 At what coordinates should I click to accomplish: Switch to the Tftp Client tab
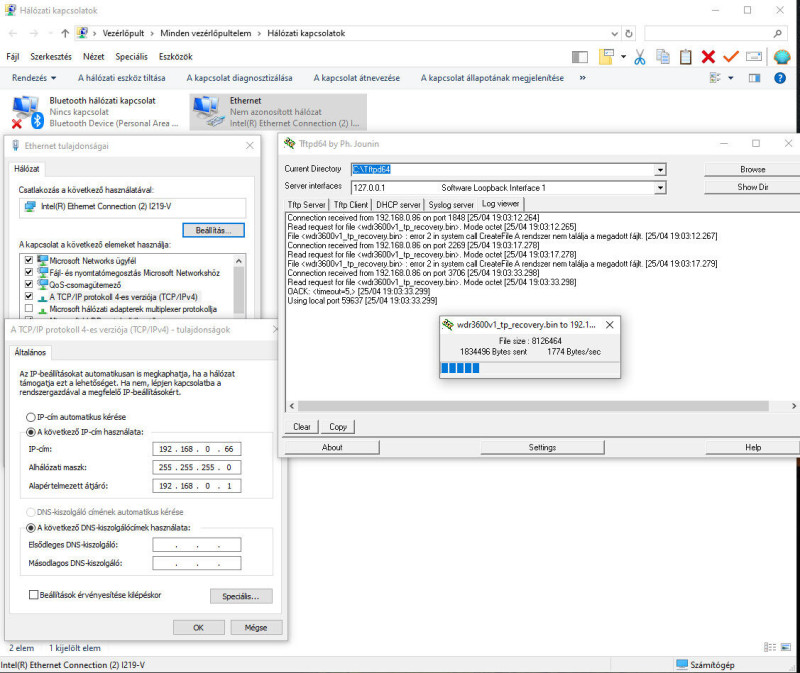[x=351, y=205]
